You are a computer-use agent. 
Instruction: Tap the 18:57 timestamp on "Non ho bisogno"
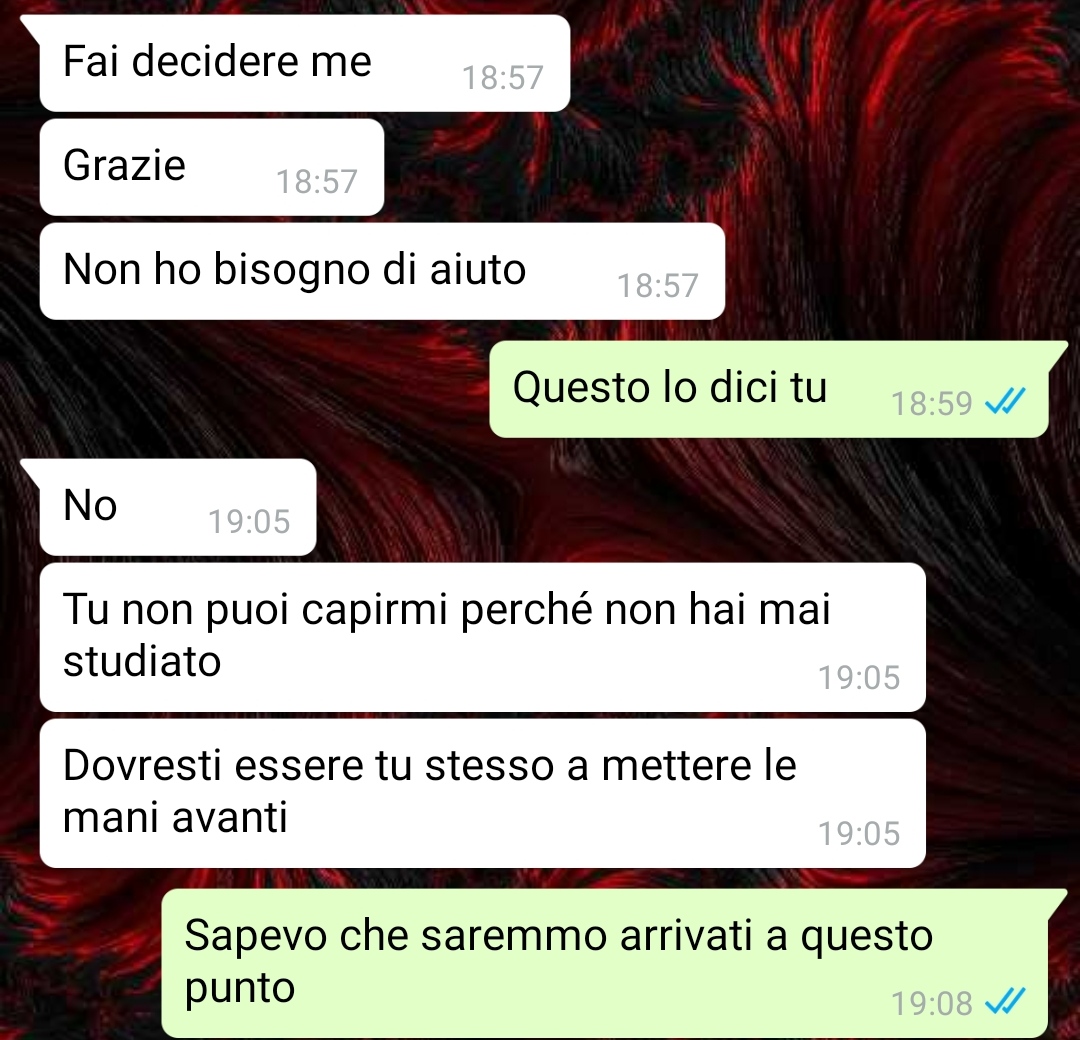click(x=658, y=286)
